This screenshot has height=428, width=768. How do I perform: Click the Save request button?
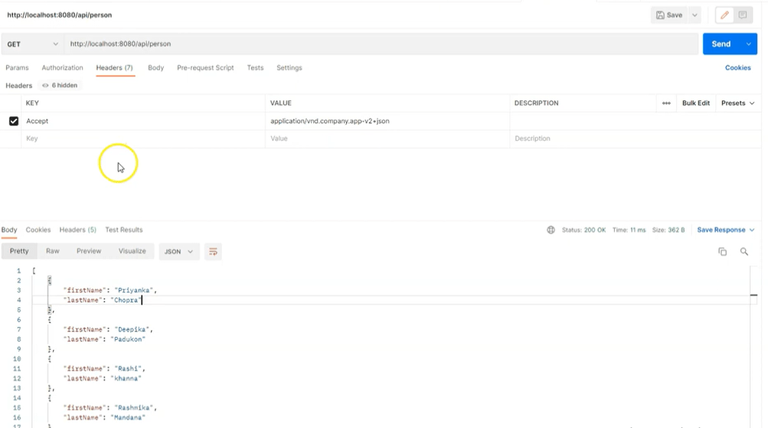tap(669, 15)
